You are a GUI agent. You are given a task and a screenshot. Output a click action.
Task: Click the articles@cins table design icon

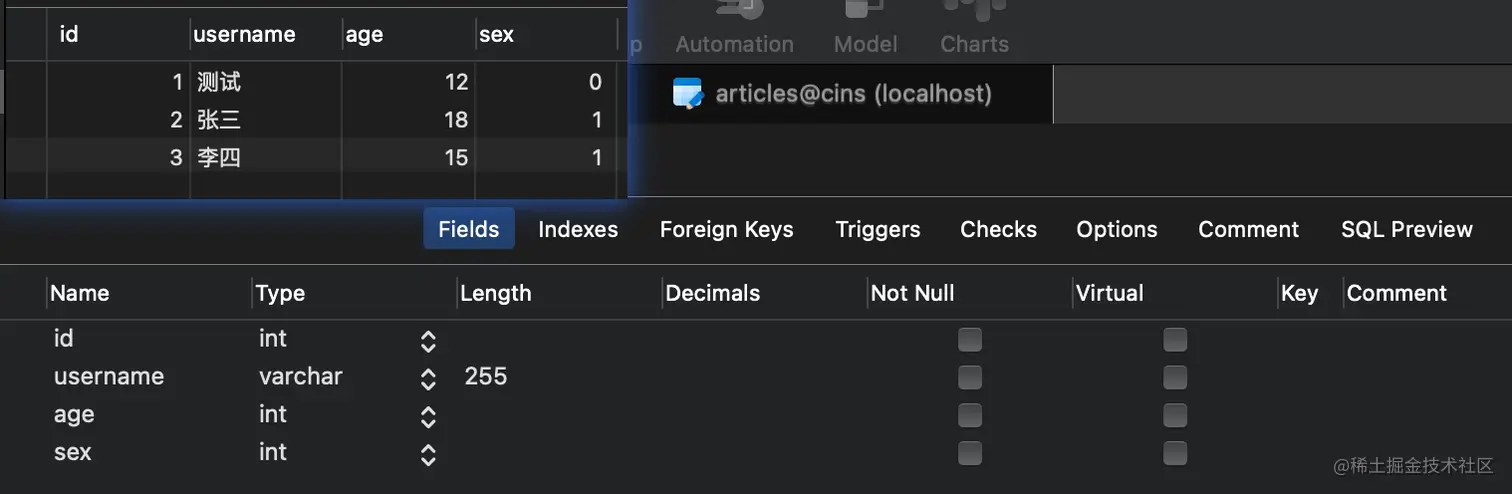pyautogui.click(x=688, y=94)
